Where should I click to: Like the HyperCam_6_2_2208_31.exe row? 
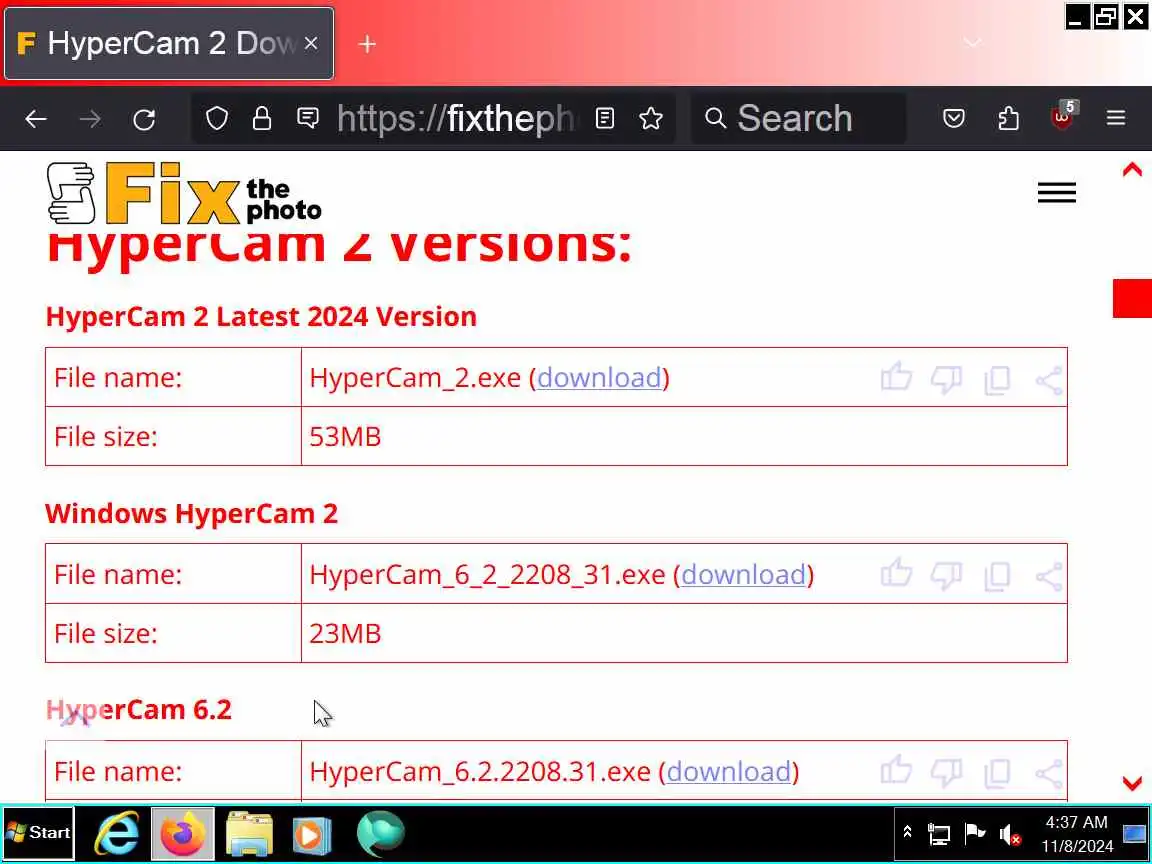(x=896, y=574)
